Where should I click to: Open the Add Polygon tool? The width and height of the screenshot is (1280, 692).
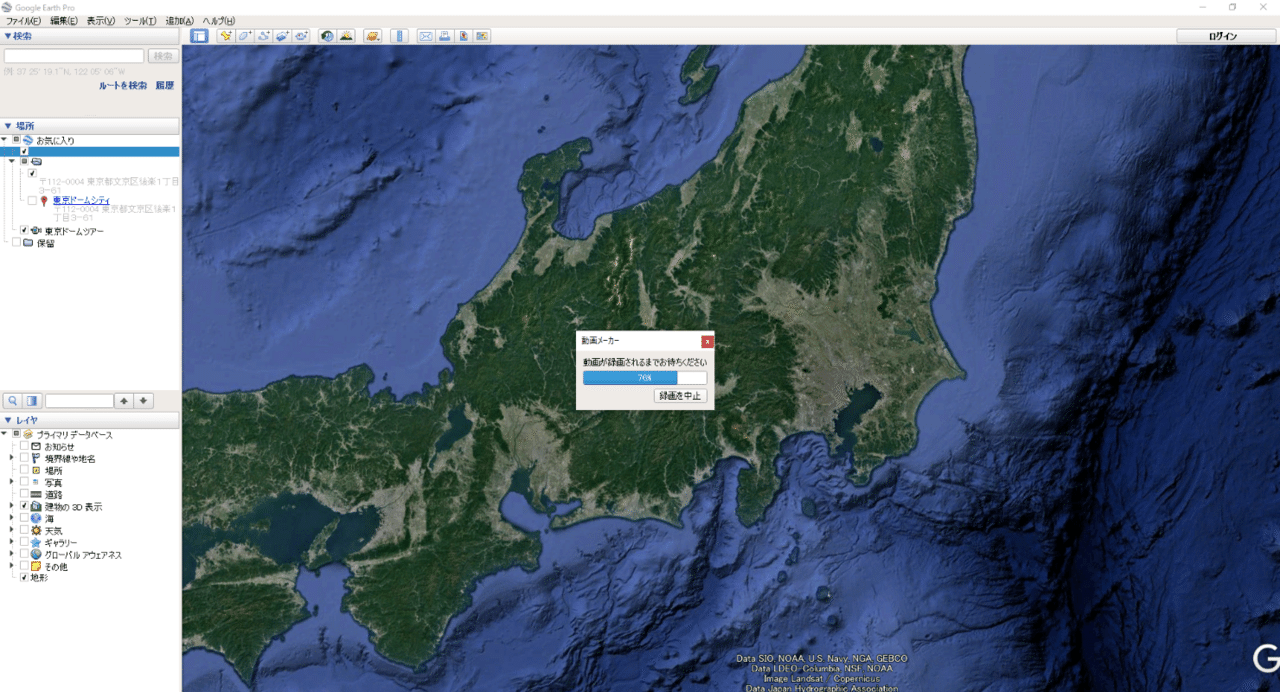243,36
